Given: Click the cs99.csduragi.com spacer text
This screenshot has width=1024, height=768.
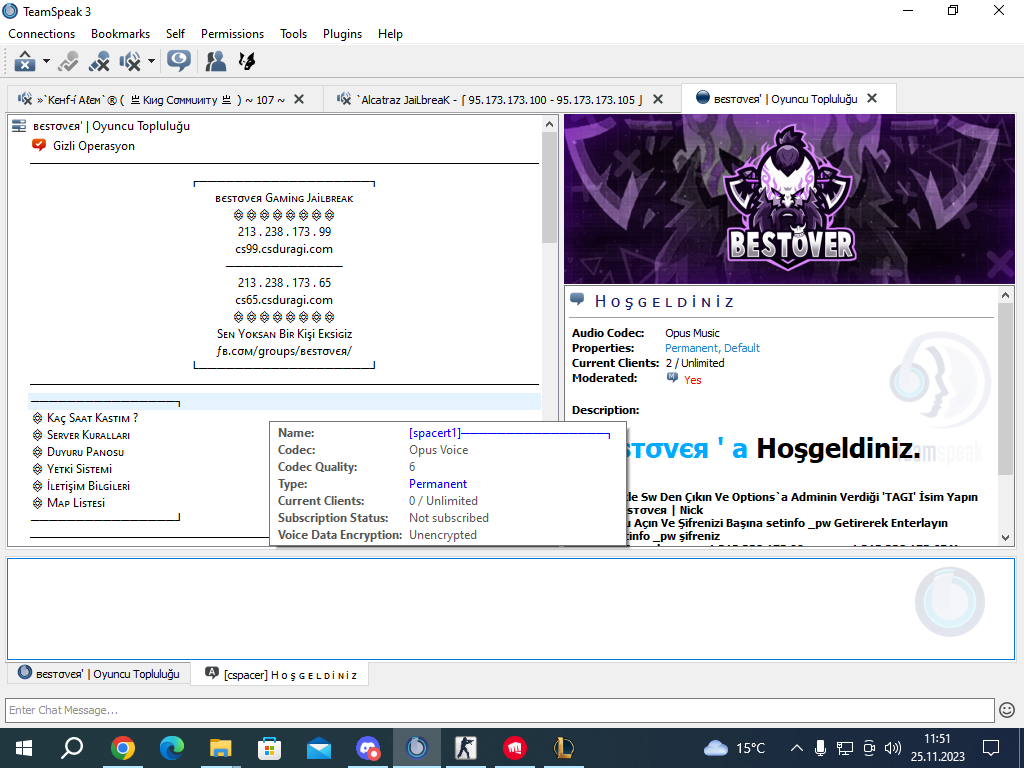Looking at the screenshot, I should 284,249.
